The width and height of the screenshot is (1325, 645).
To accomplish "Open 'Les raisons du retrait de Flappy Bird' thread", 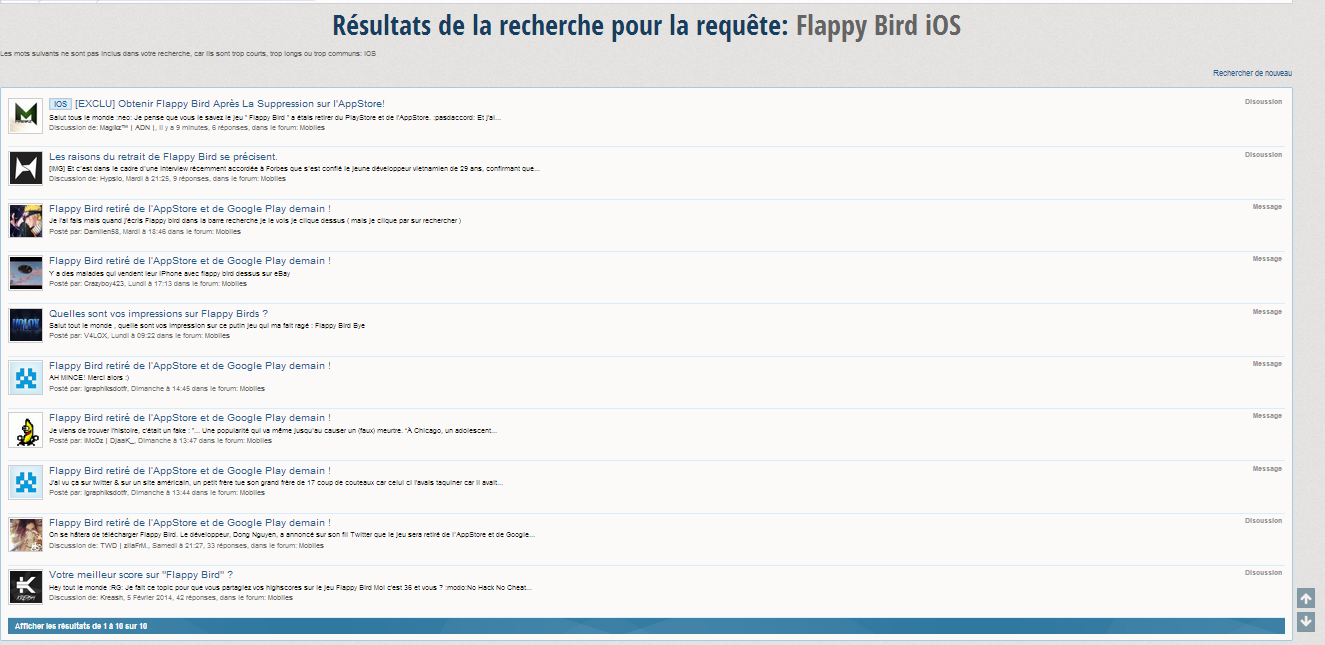I will 163,156.
